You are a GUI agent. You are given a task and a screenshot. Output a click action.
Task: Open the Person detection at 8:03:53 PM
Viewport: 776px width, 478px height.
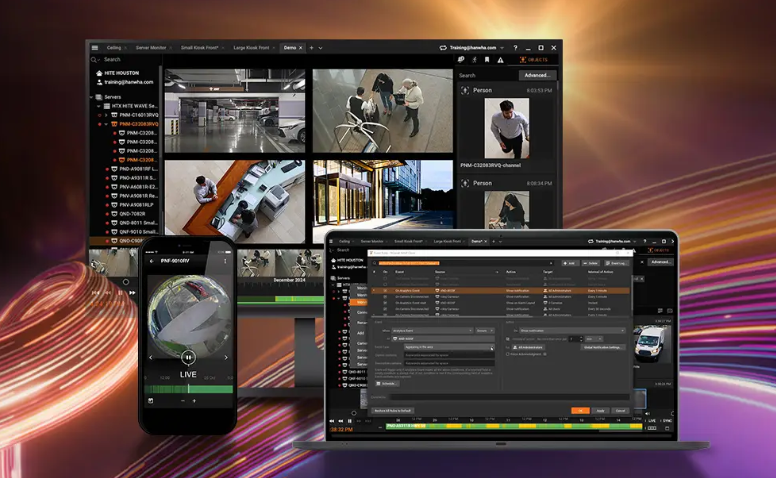506,128
